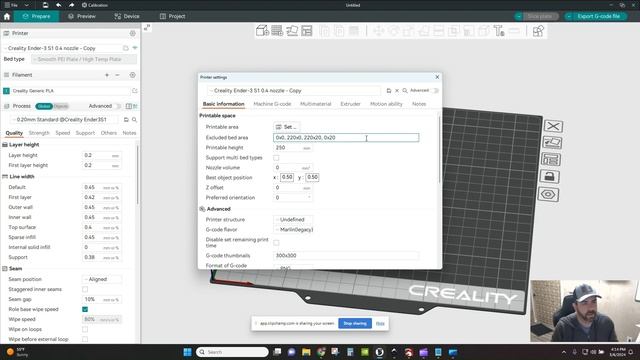The height and width of the screenshot is (360, 640).
Task: Toggle Advanced switch in Printer settings dialog
Action: pos(436,90)
